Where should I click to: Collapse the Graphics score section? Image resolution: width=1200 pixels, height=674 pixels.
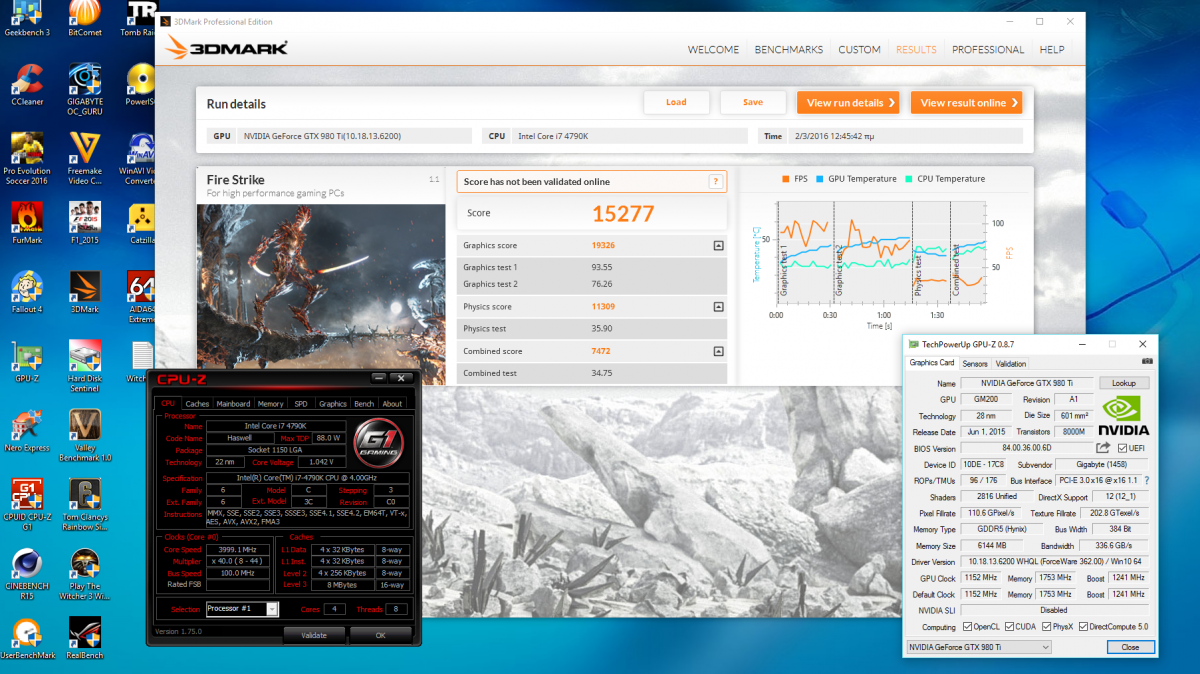point(718,245)
